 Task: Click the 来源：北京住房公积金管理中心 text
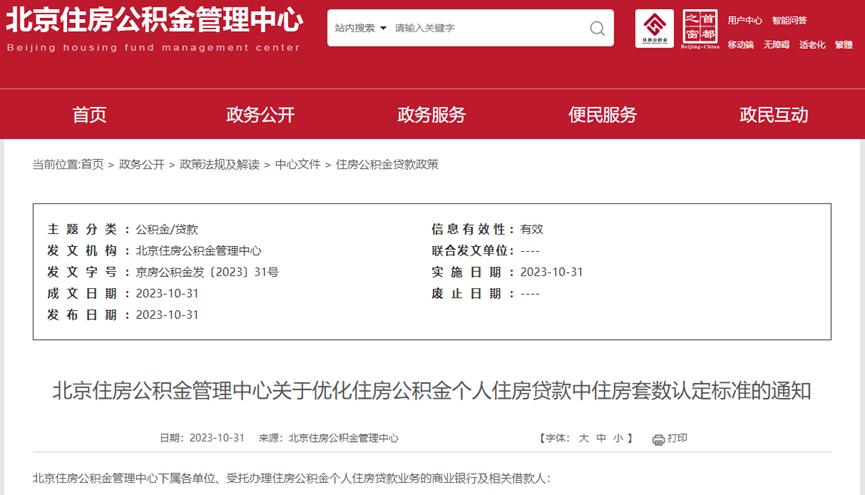[328, 438]
